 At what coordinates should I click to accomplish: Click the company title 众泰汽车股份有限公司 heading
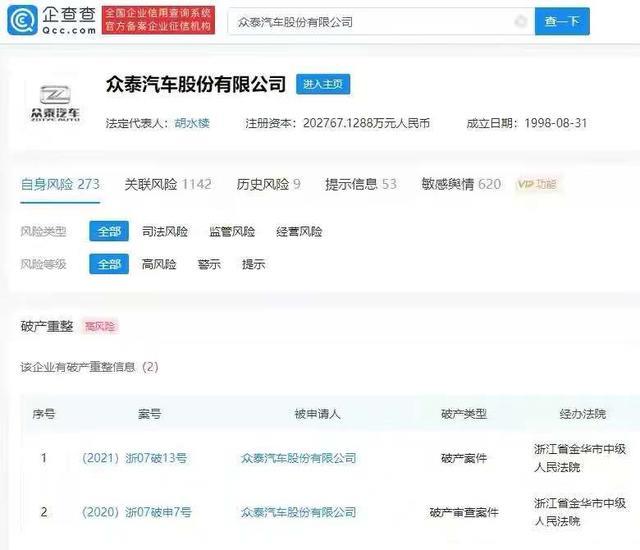196,84
